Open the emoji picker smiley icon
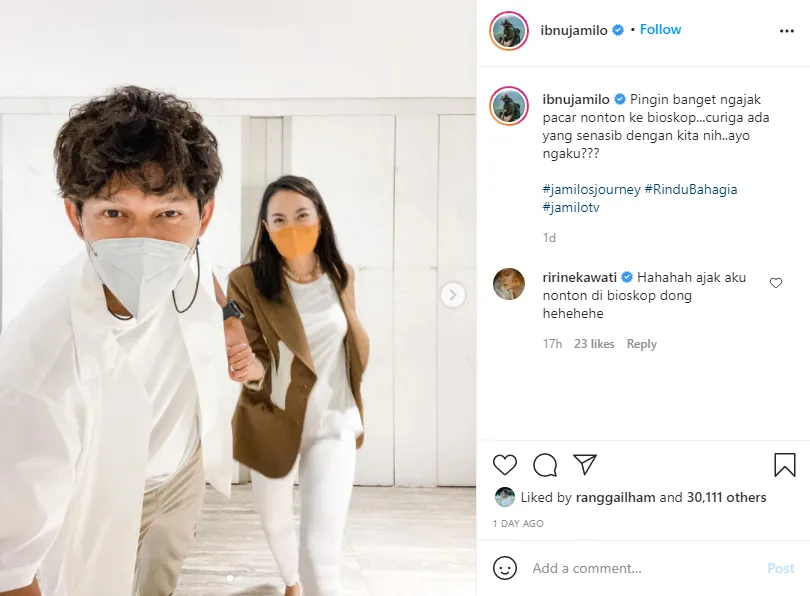Screen dimensions: 810x596 coord(505,568)
